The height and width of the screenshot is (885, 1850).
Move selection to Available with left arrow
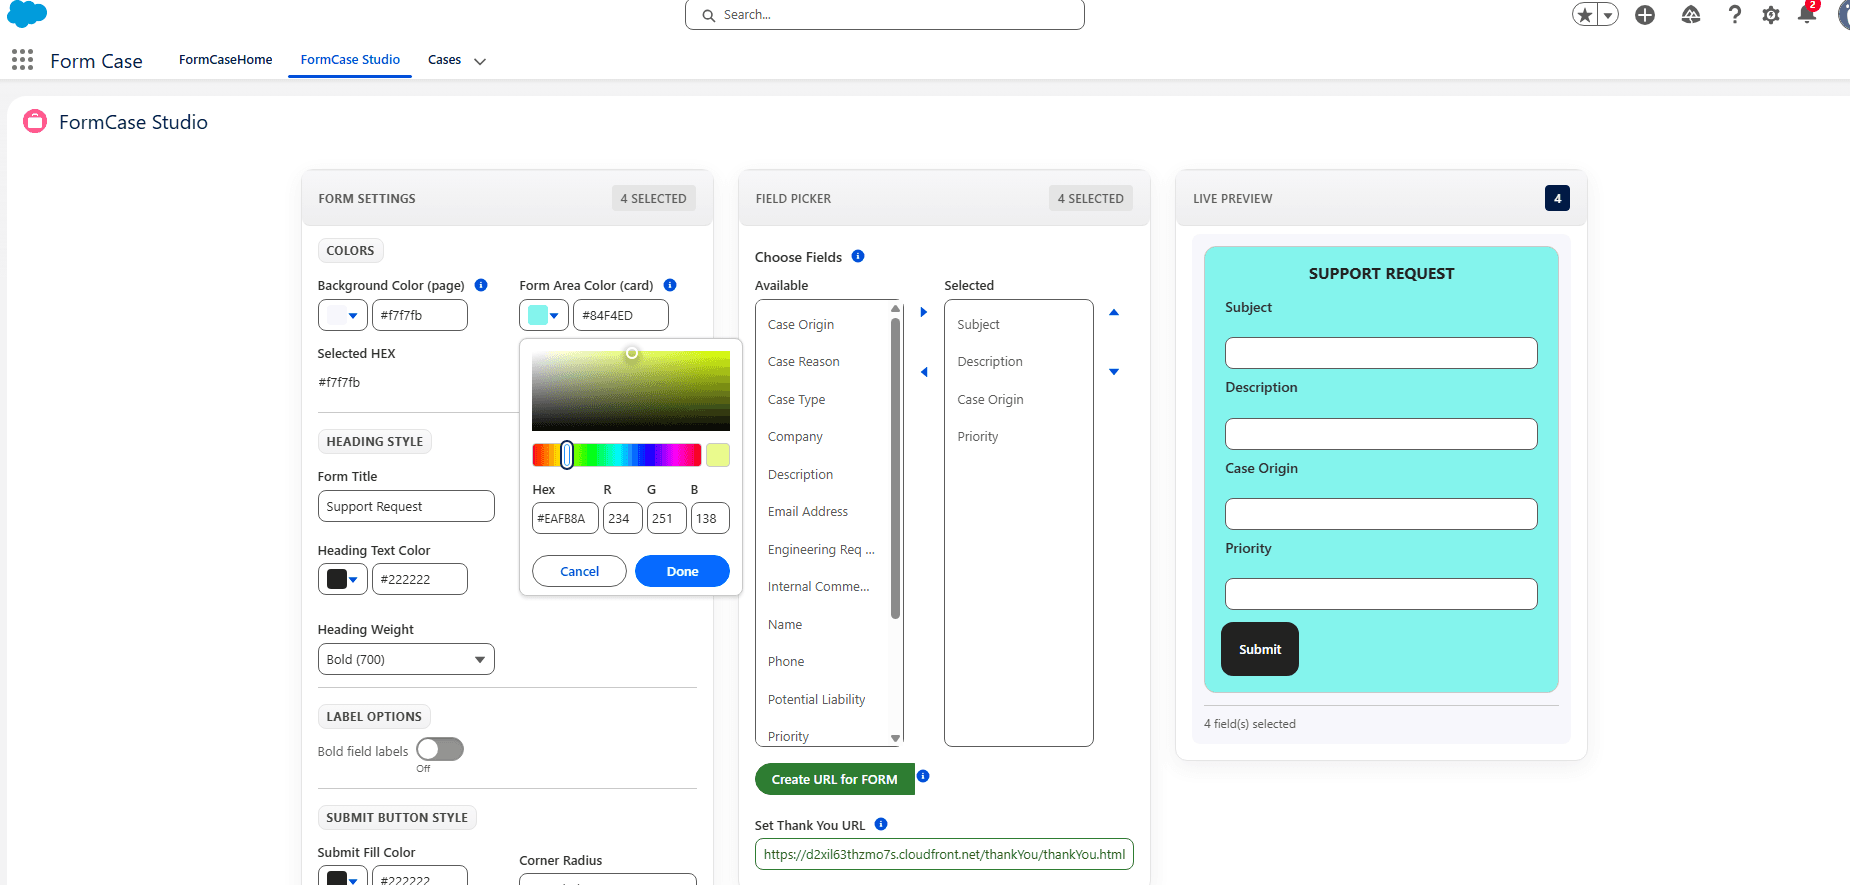pos(924,372)
